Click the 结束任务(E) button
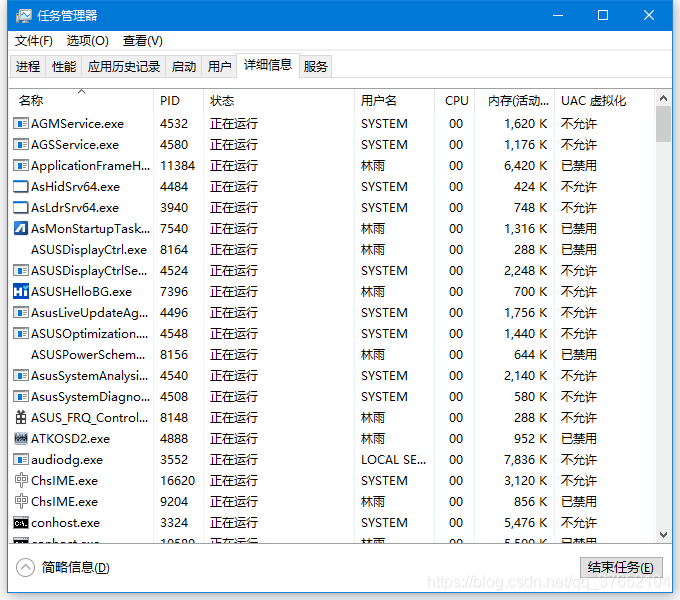 [621, 567]
